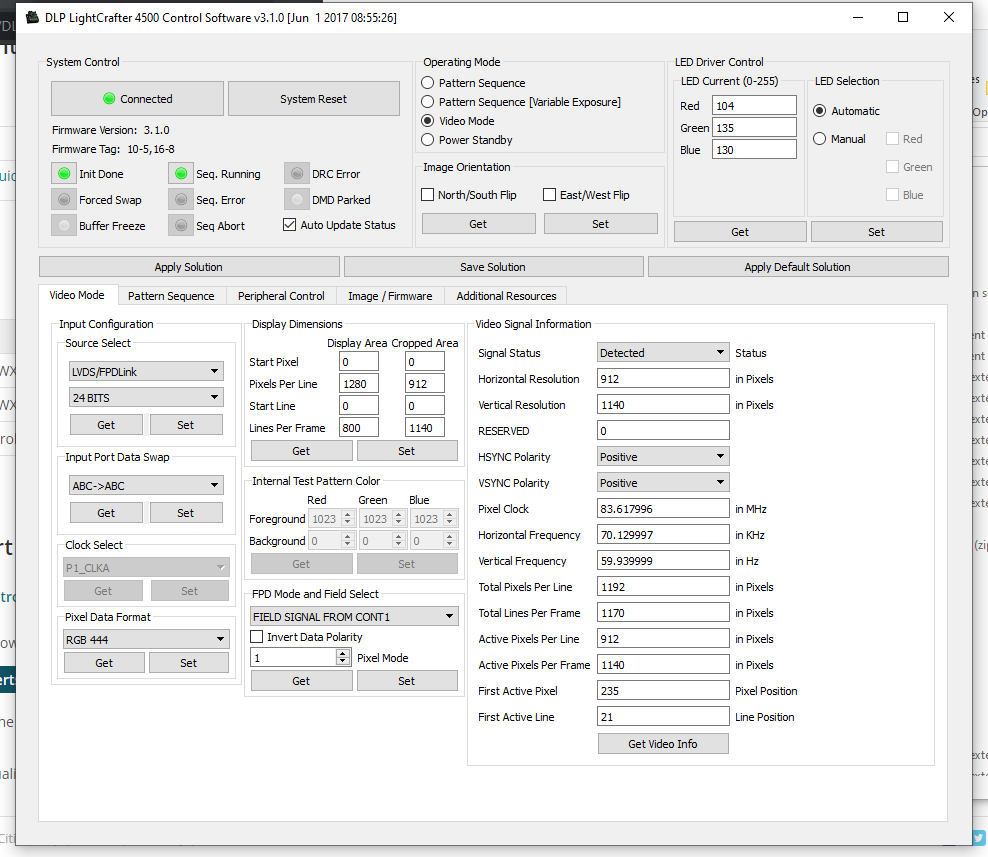Open the 24 BITS dropdown
This screenshot has height=857, width=988.
[x=146, y=397]
